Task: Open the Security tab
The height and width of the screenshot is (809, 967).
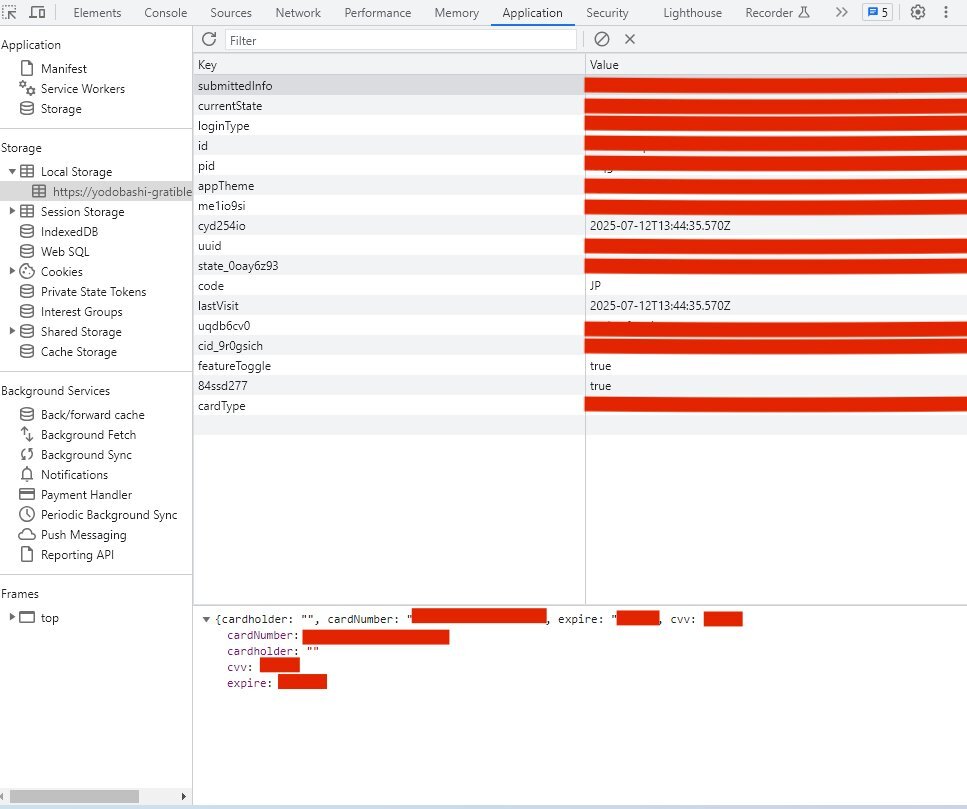Action: [x=607, y=12]
